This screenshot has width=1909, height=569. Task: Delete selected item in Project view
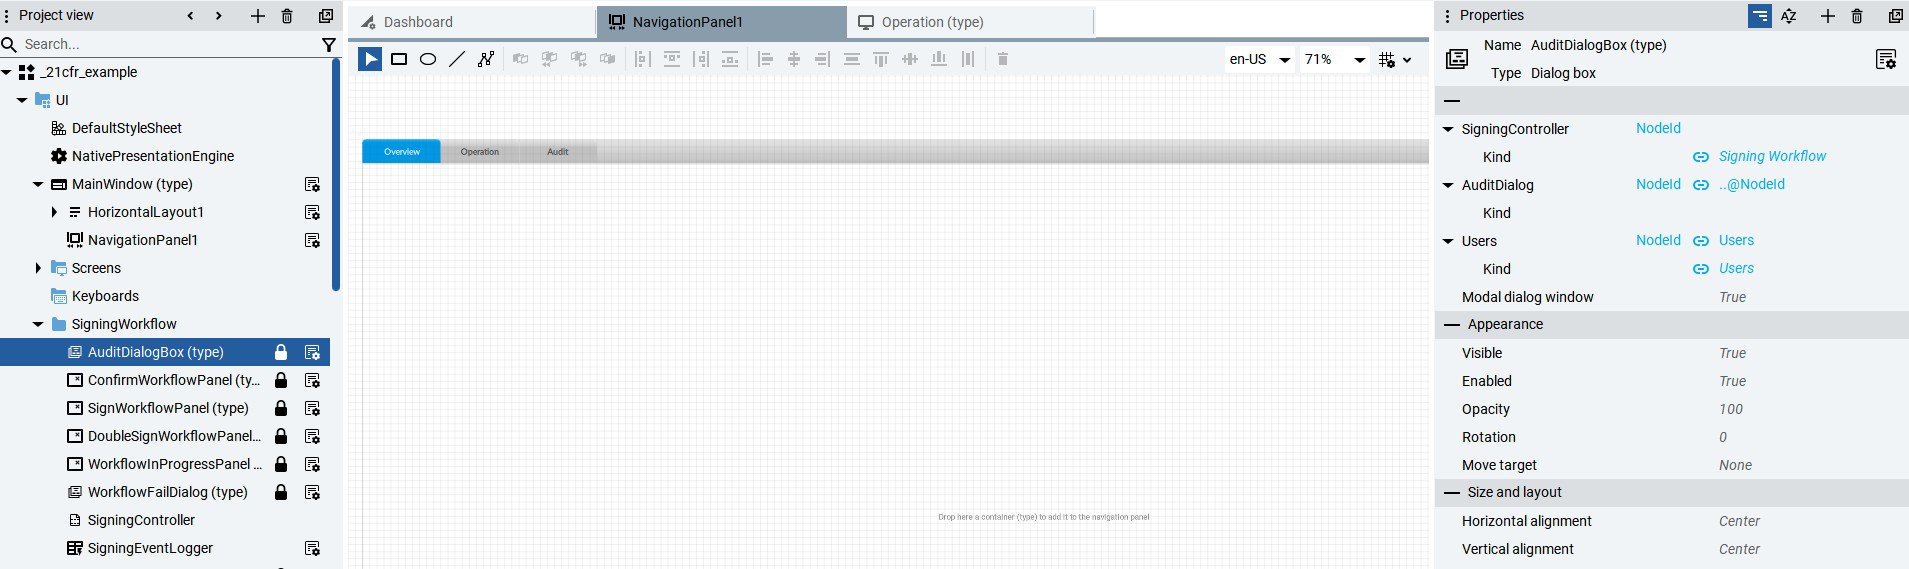[287, 15]
